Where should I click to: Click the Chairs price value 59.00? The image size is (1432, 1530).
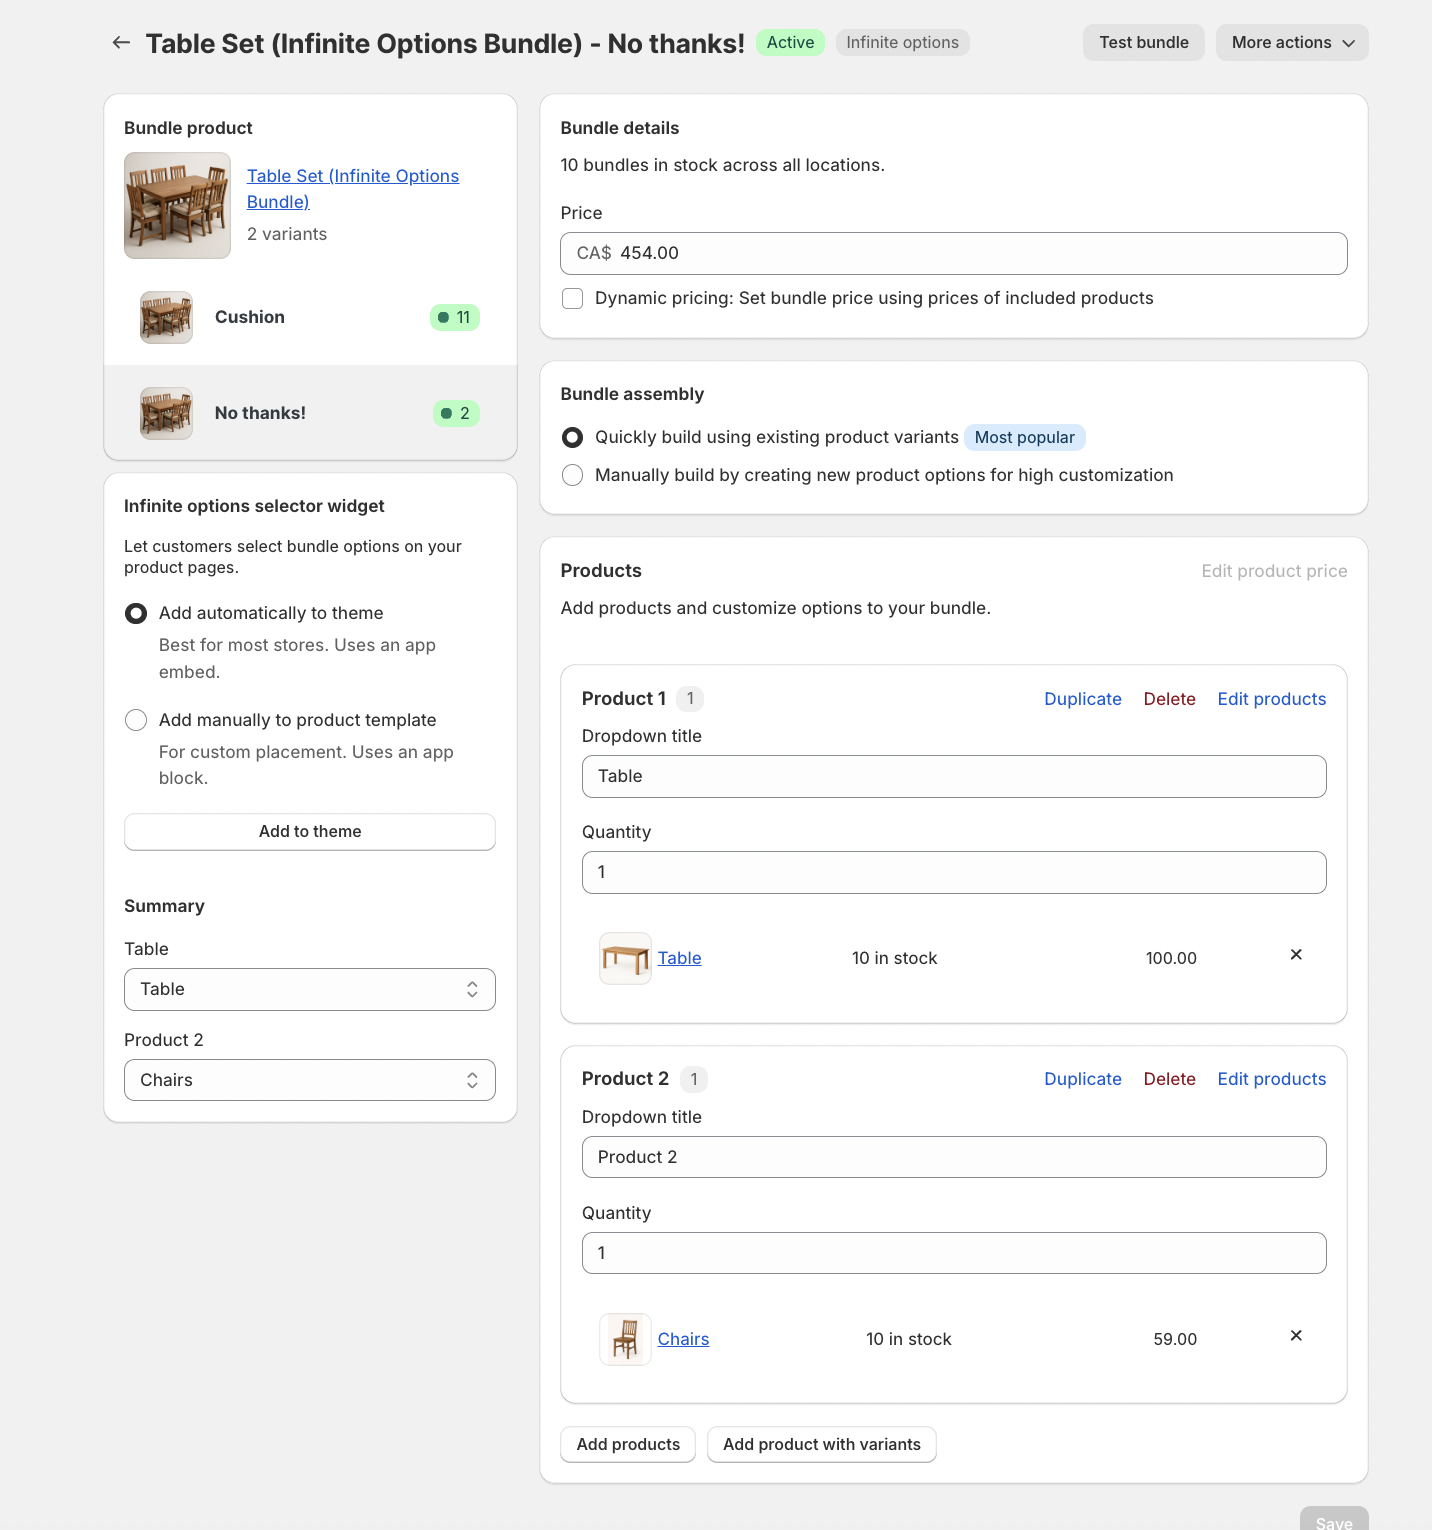(1175, 1339)
